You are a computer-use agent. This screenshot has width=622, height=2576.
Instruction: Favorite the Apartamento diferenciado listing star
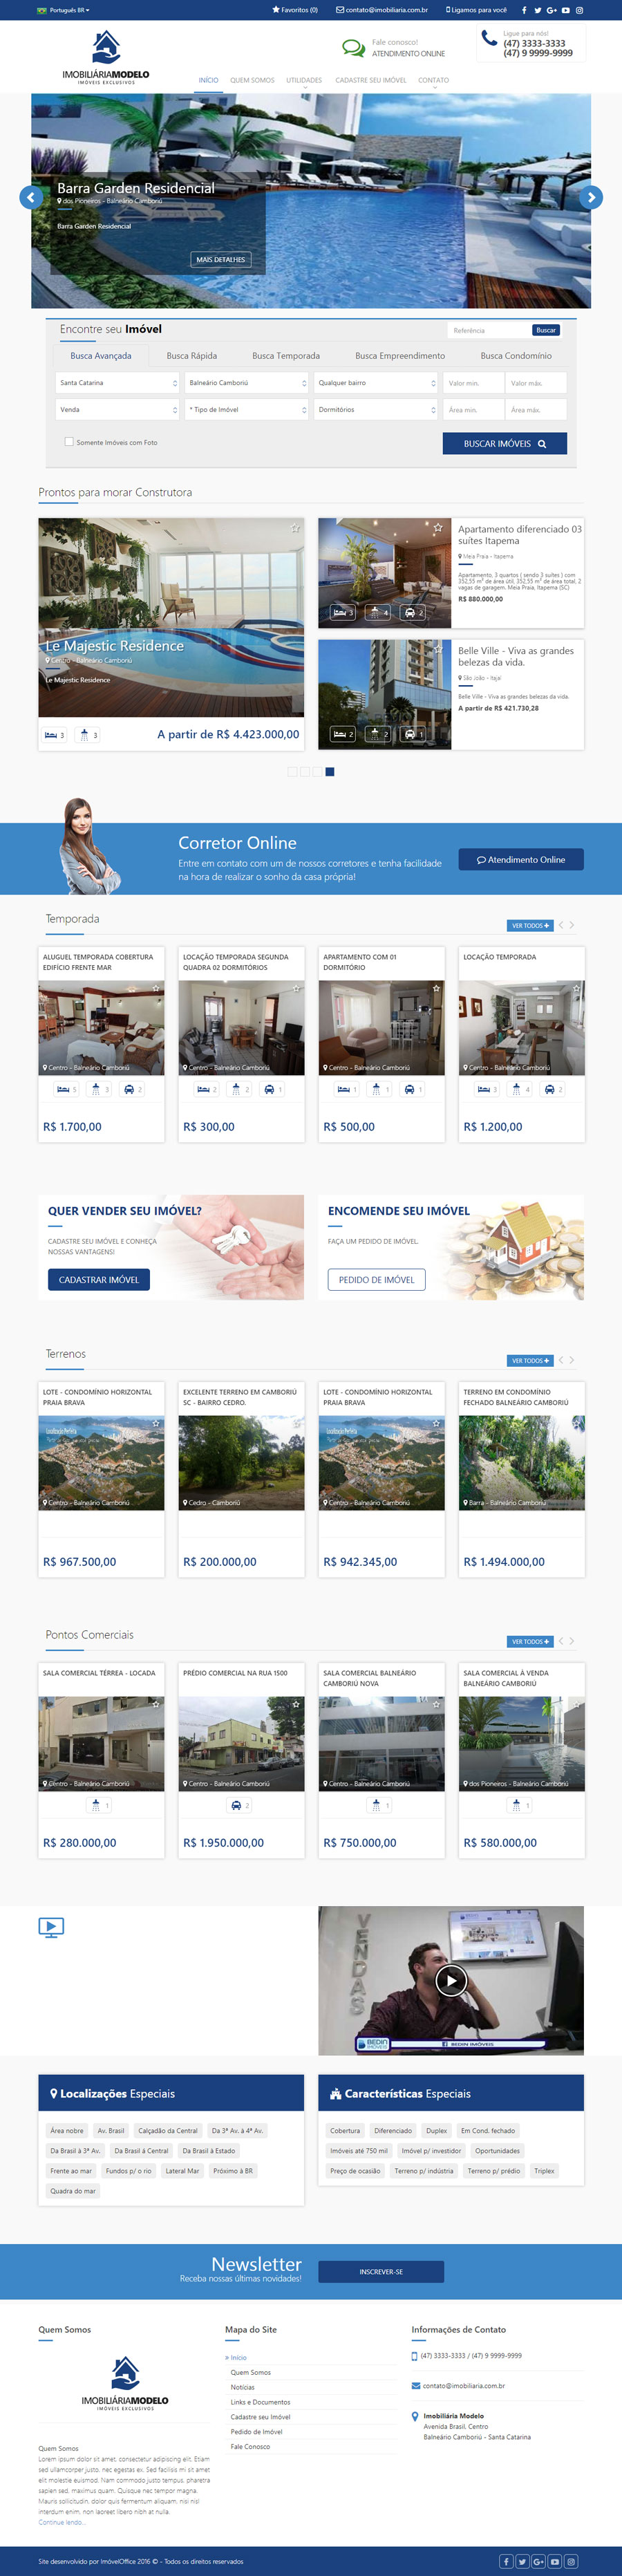click(437, 527)
